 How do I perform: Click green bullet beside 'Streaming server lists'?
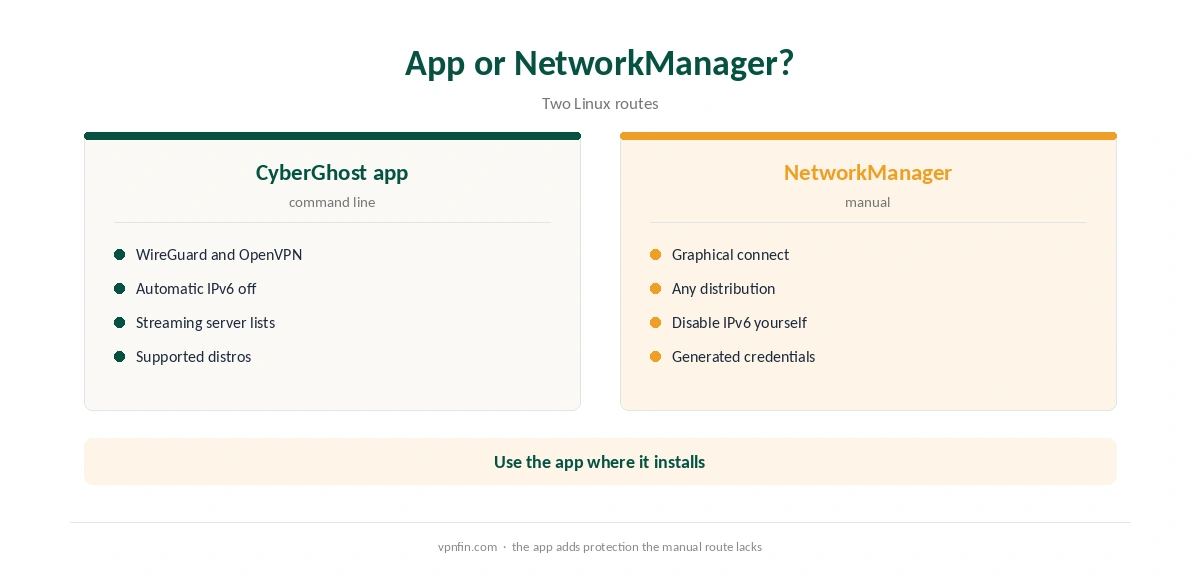[120, 323]
